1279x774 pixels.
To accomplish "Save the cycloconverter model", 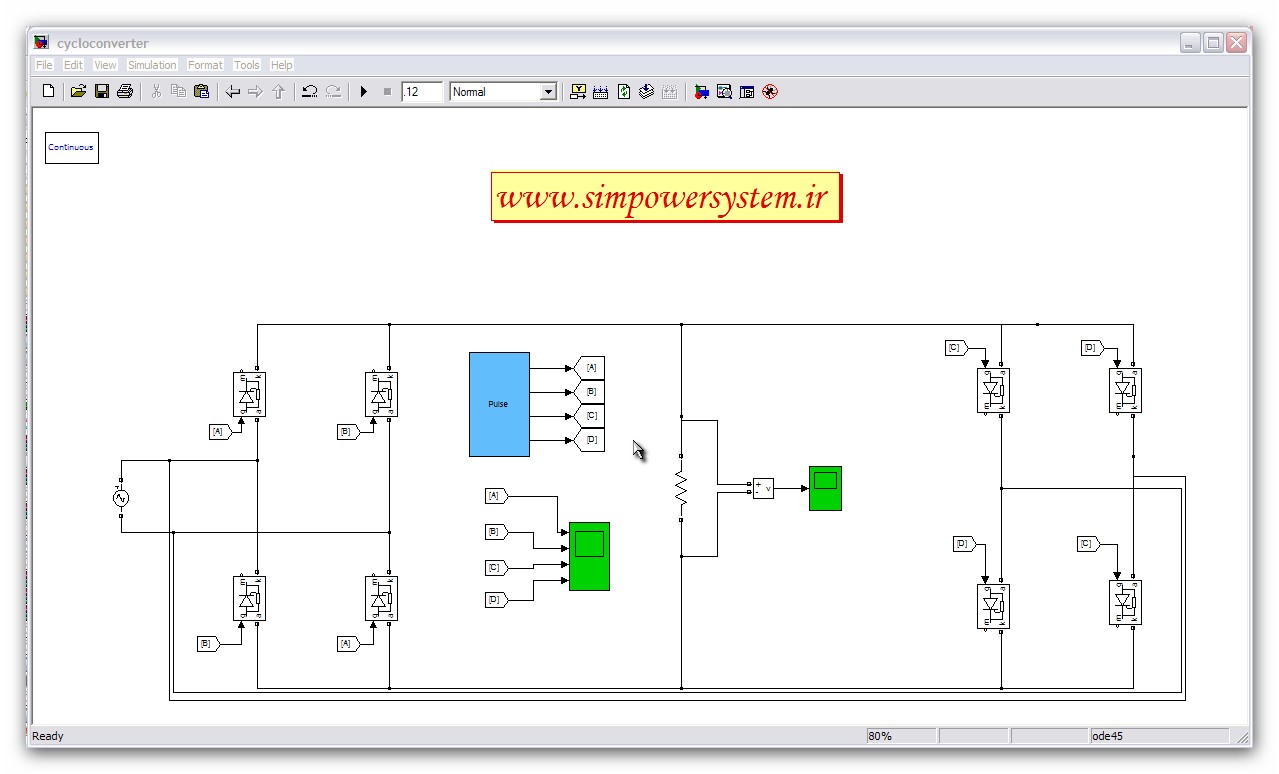I will pos(101,92).
